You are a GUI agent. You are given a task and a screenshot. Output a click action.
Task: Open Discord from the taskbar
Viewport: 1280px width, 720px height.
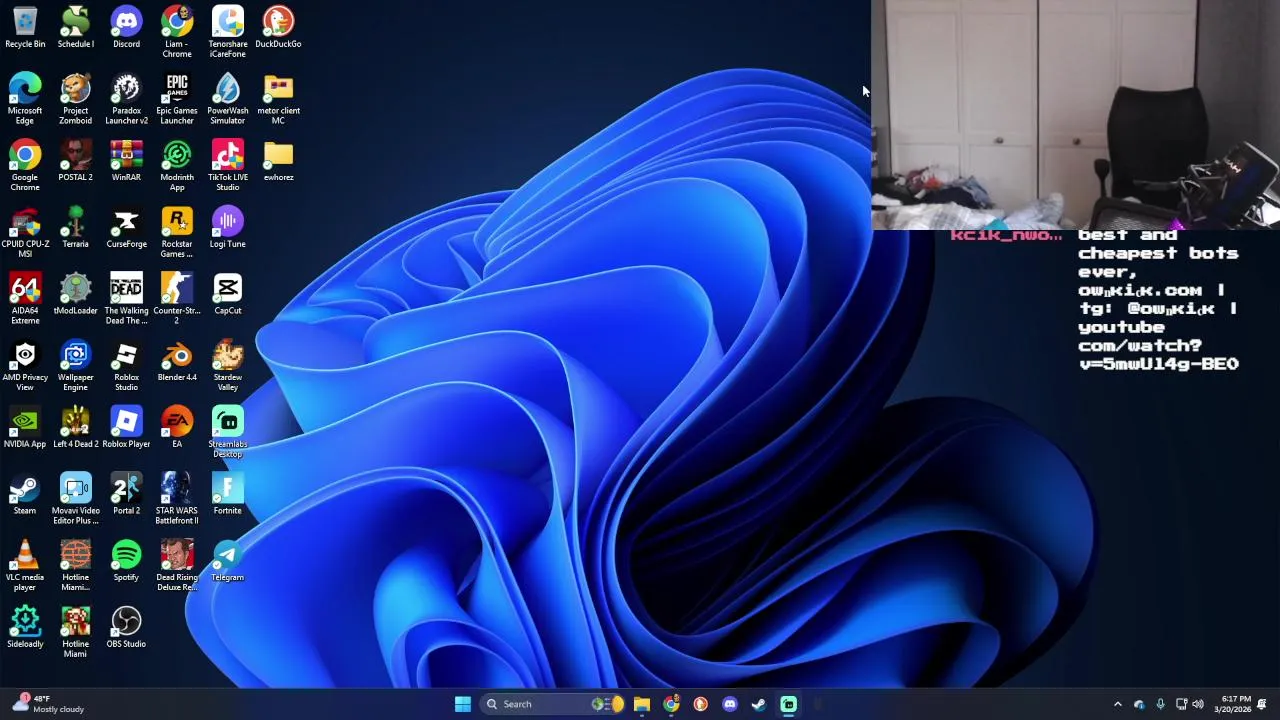[x=730, y=704]
